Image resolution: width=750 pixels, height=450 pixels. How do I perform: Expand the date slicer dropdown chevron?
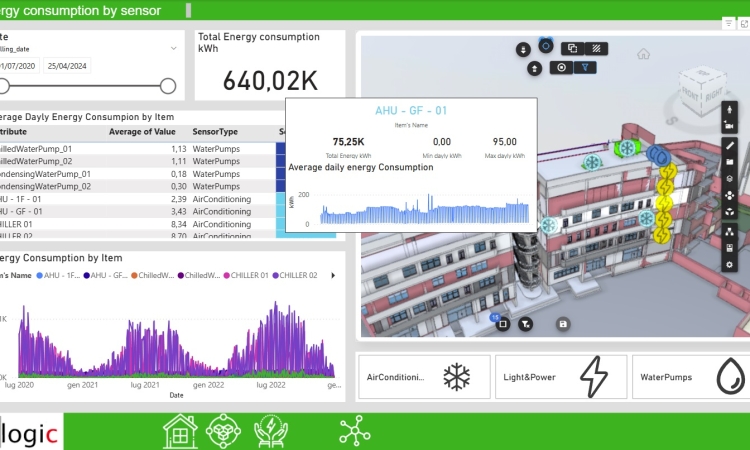[173, 48]
